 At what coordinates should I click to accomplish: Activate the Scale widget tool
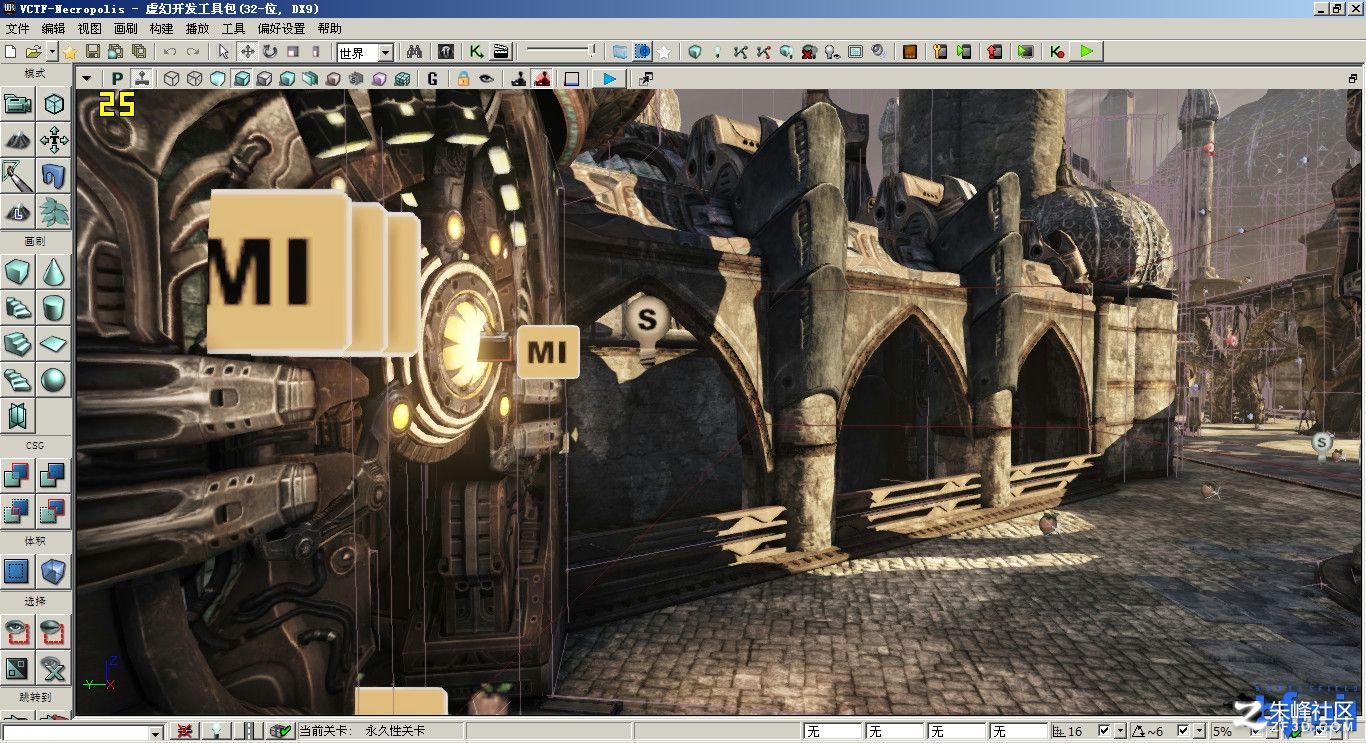coord(293,52)
